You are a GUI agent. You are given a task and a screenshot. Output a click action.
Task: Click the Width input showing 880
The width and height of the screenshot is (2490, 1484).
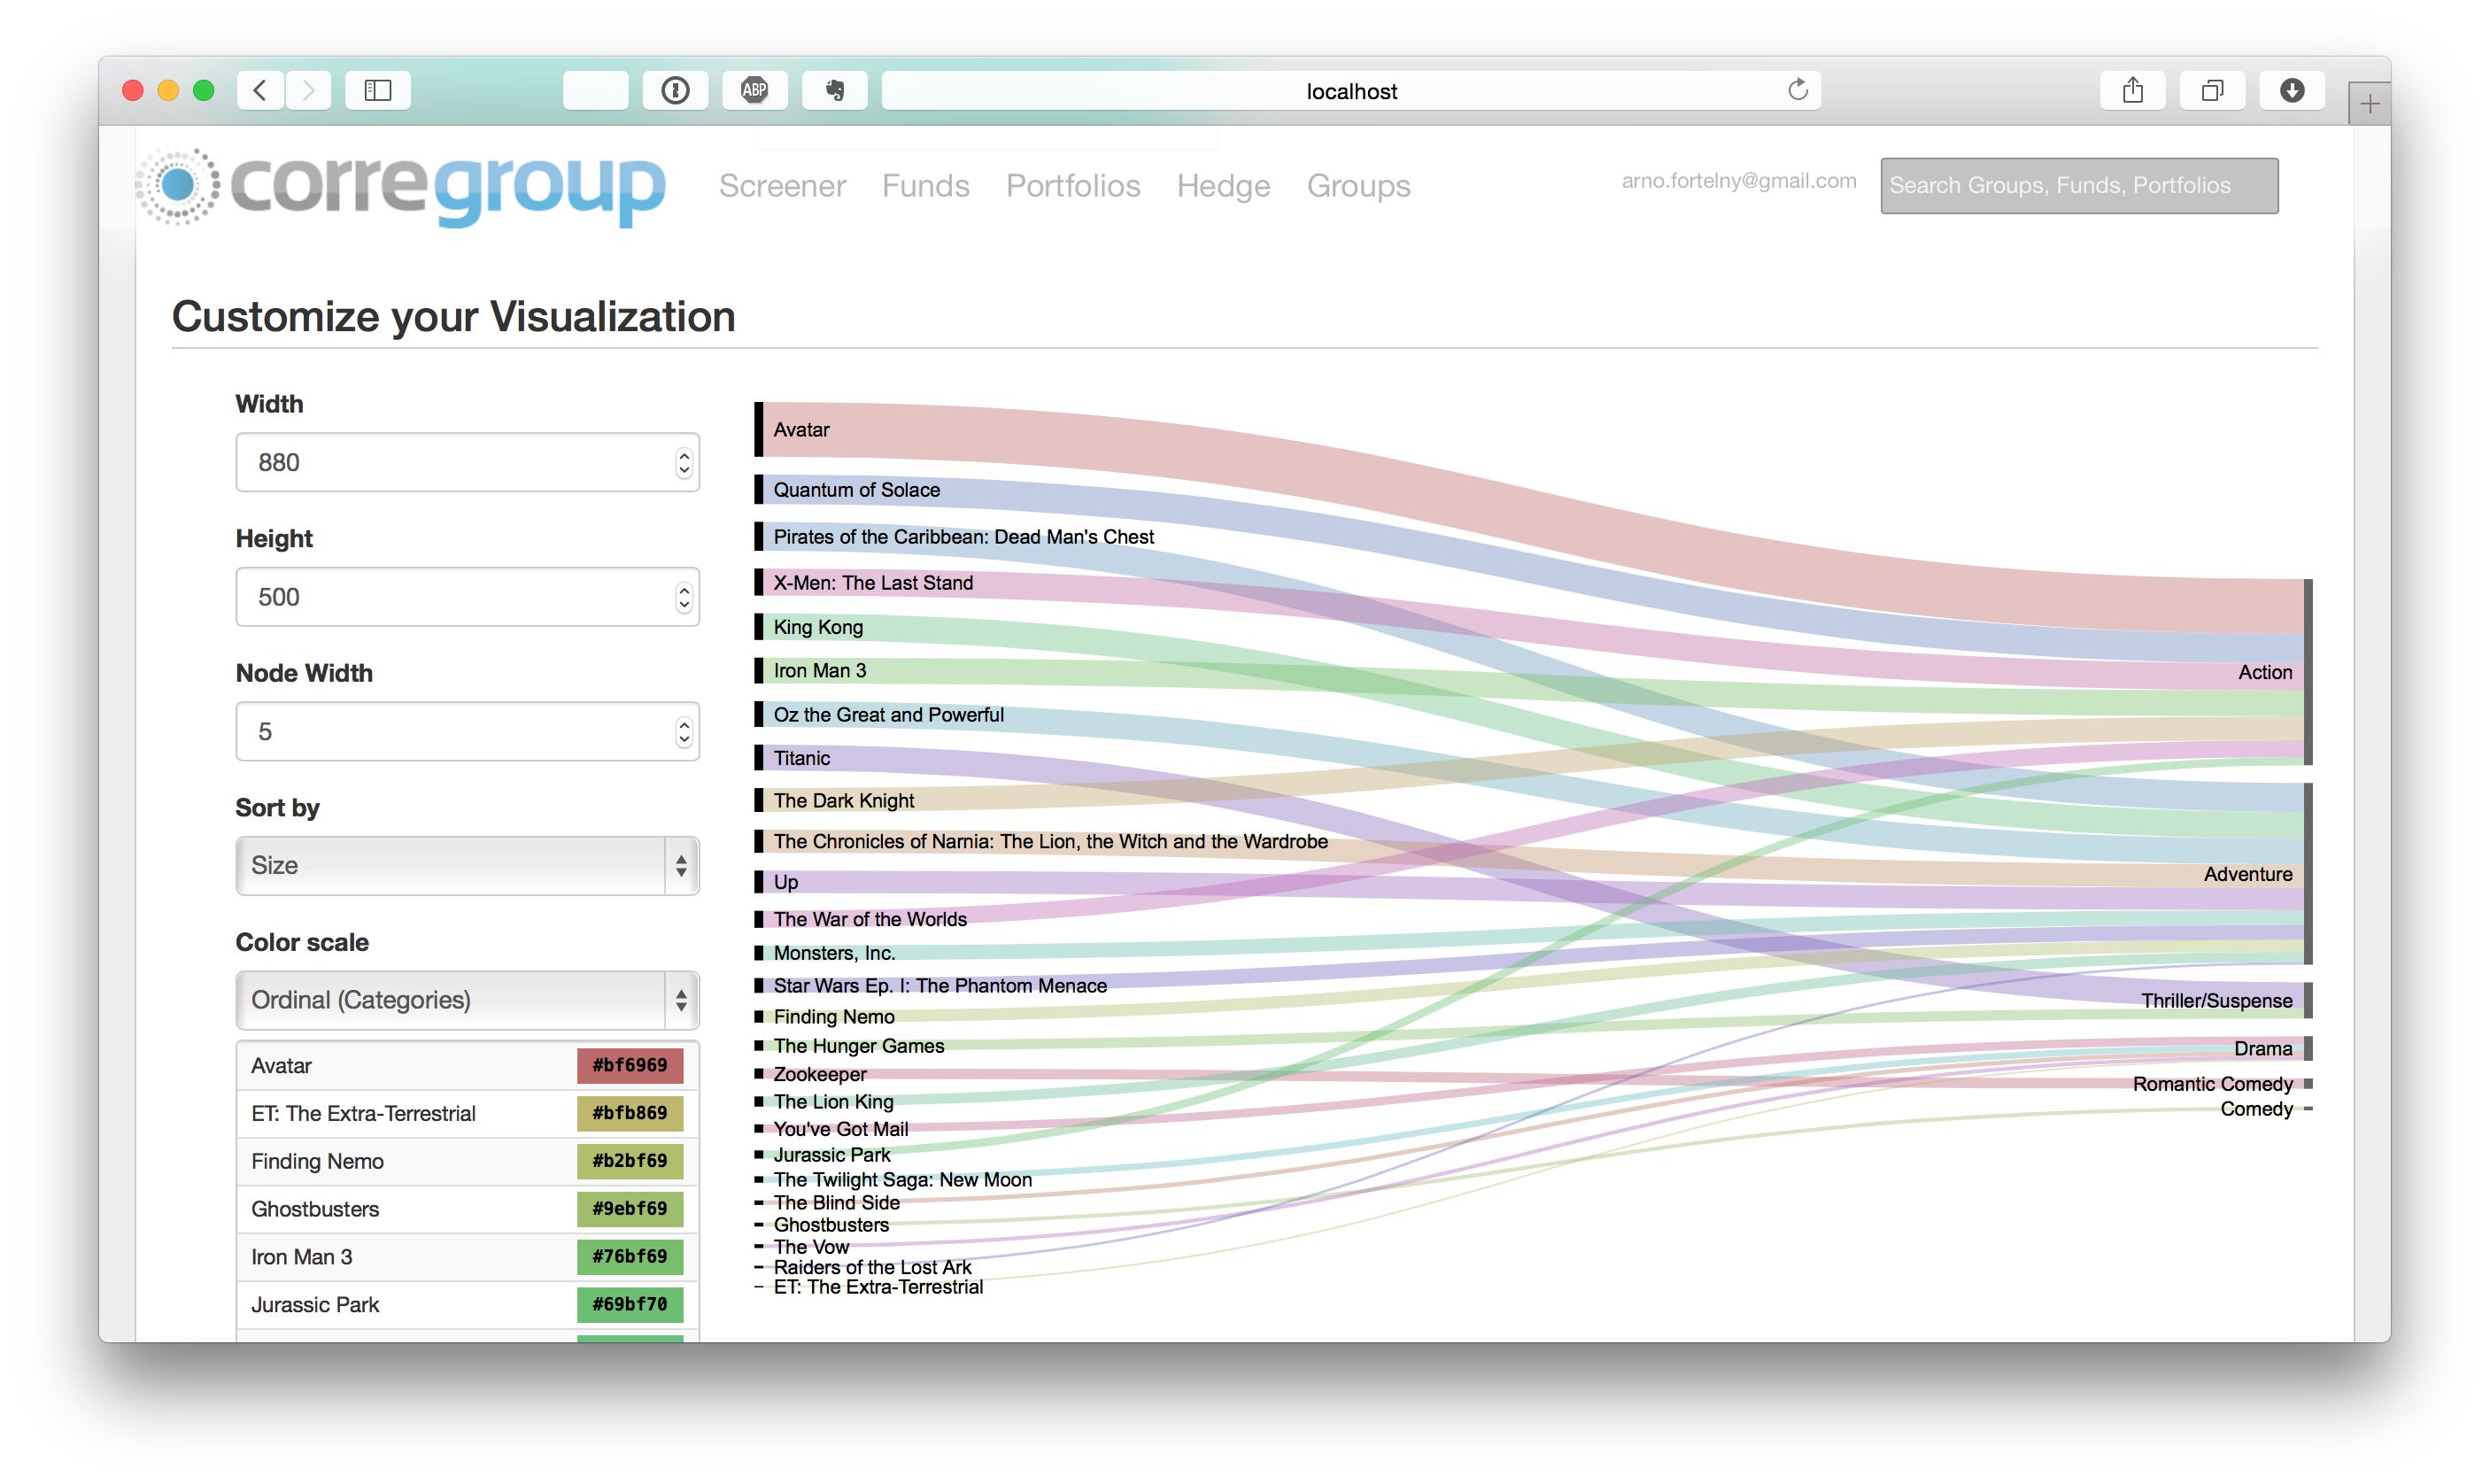pos(467,462)
